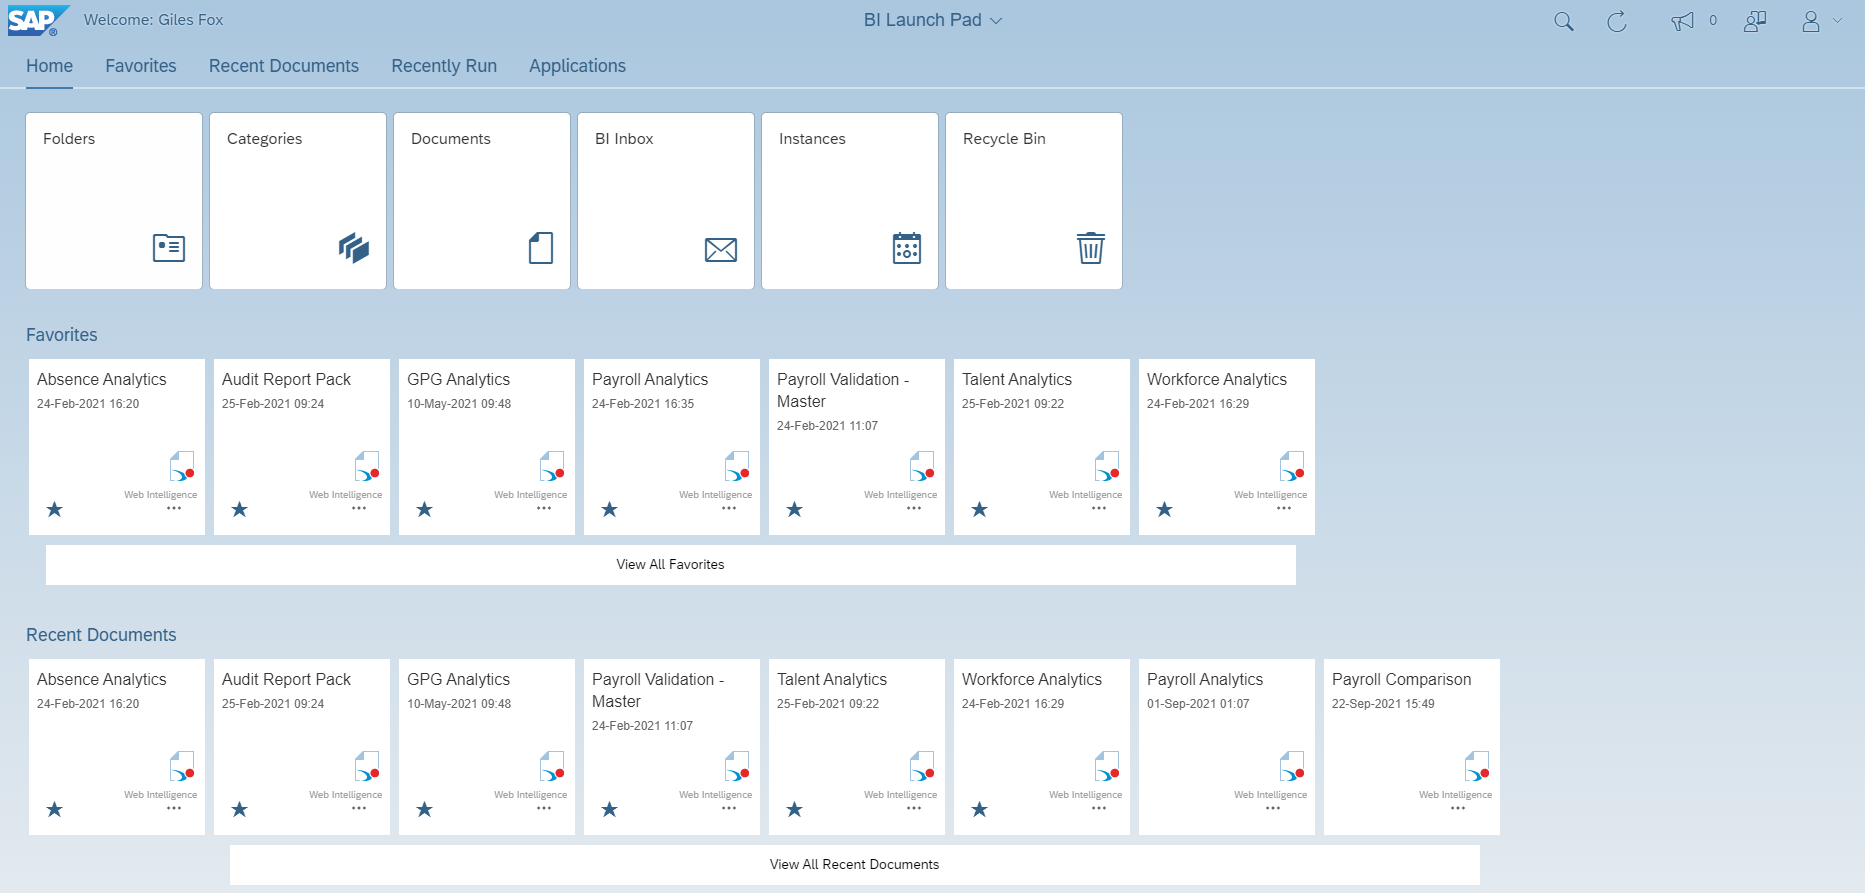Open the Categories tile

(298, 201)
